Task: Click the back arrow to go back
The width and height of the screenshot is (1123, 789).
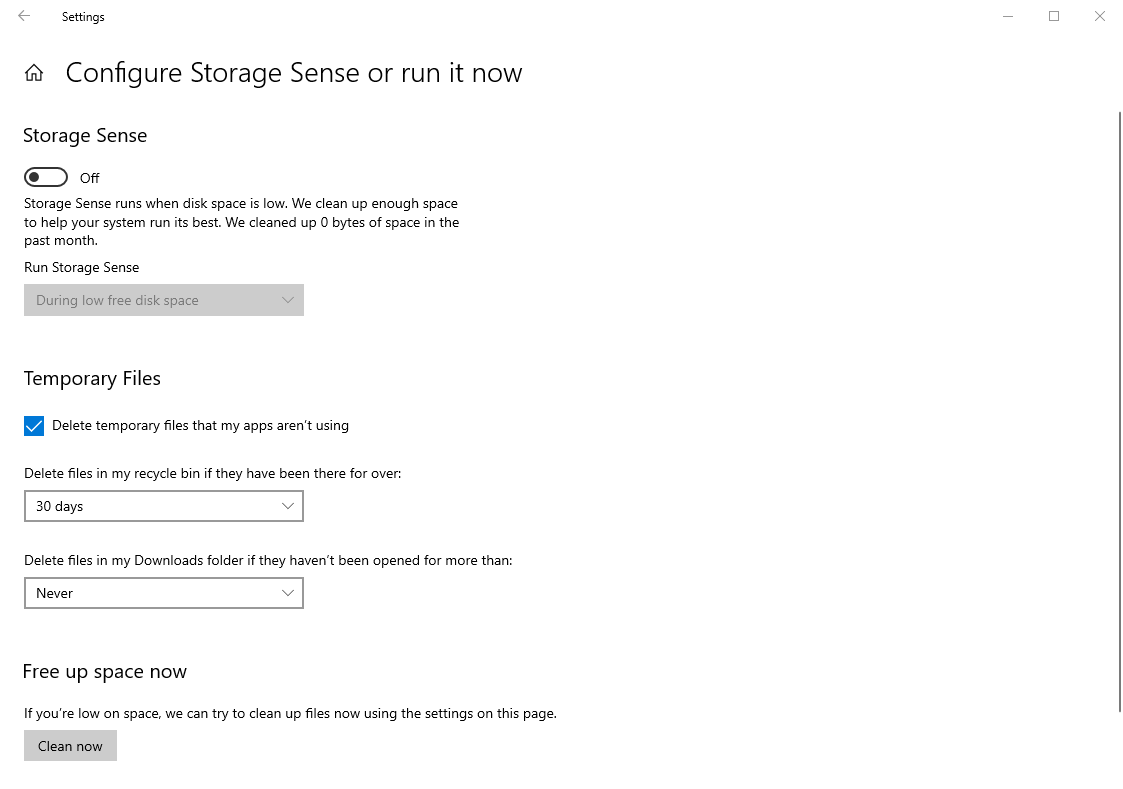Action: 24,16
